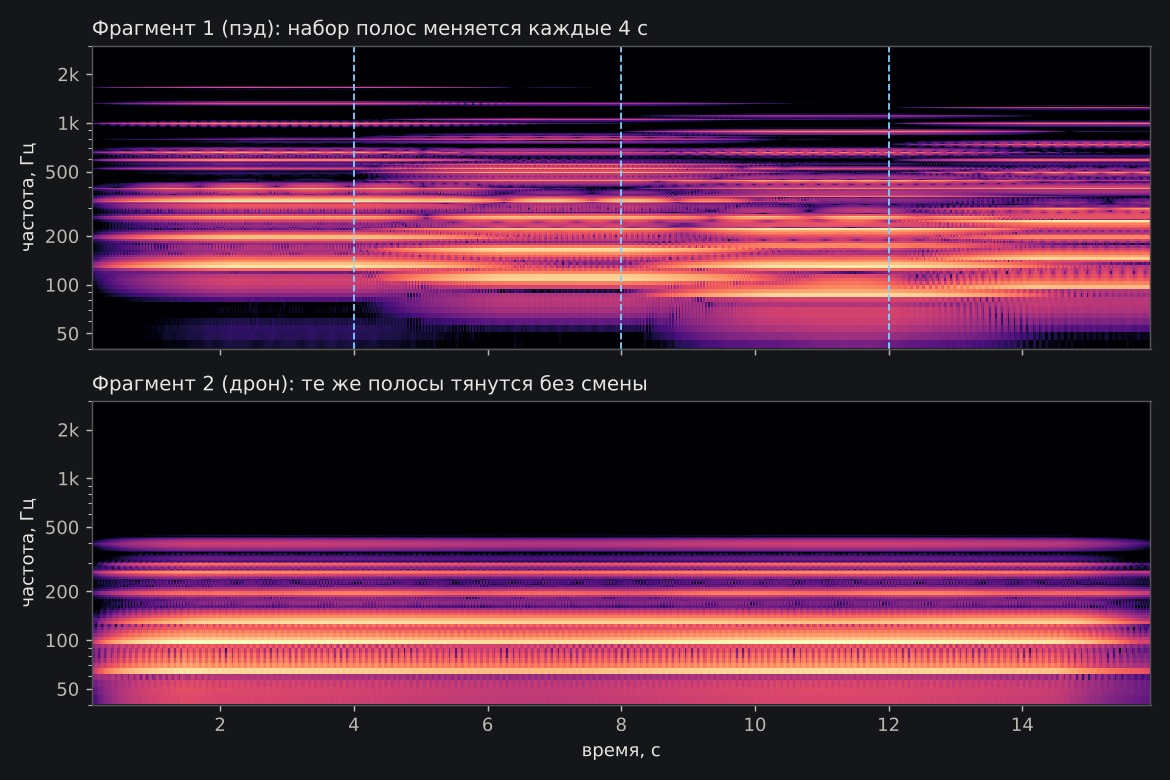1170x780 pixels.
Task: Click the "100" frequency tick of Фрагмент 2
Action: coord(63,640)
